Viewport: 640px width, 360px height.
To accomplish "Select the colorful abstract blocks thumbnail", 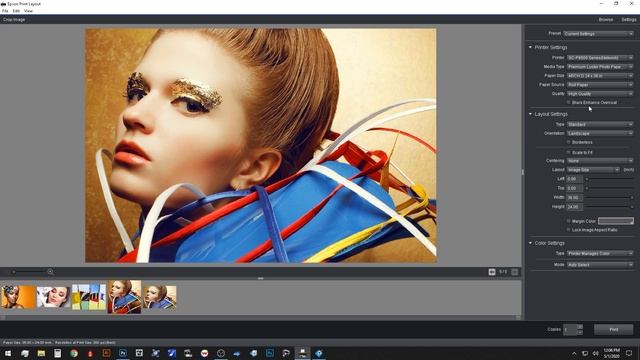I will 89,297.
